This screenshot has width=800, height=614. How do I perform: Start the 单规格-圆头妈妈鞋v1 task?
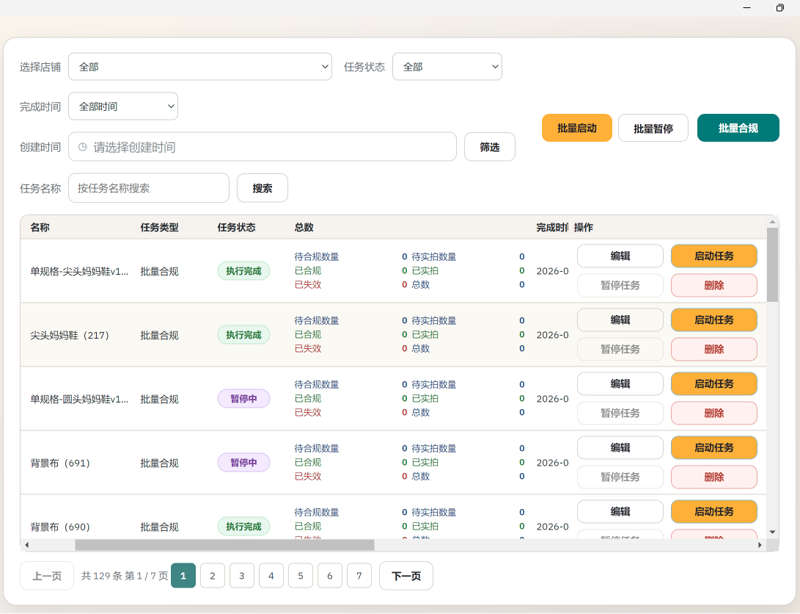tap(714, 383)
